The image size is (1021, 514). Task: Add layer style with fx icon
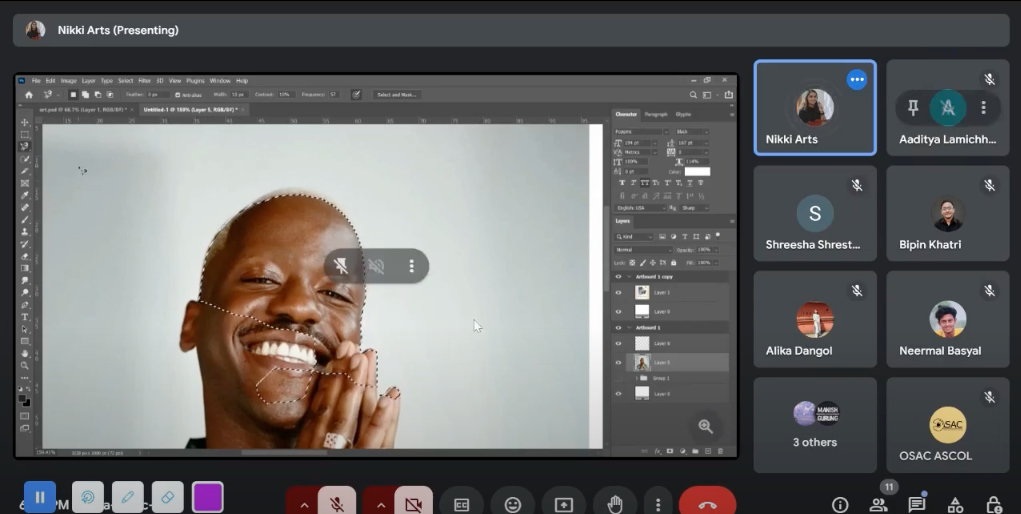(658, 451)
